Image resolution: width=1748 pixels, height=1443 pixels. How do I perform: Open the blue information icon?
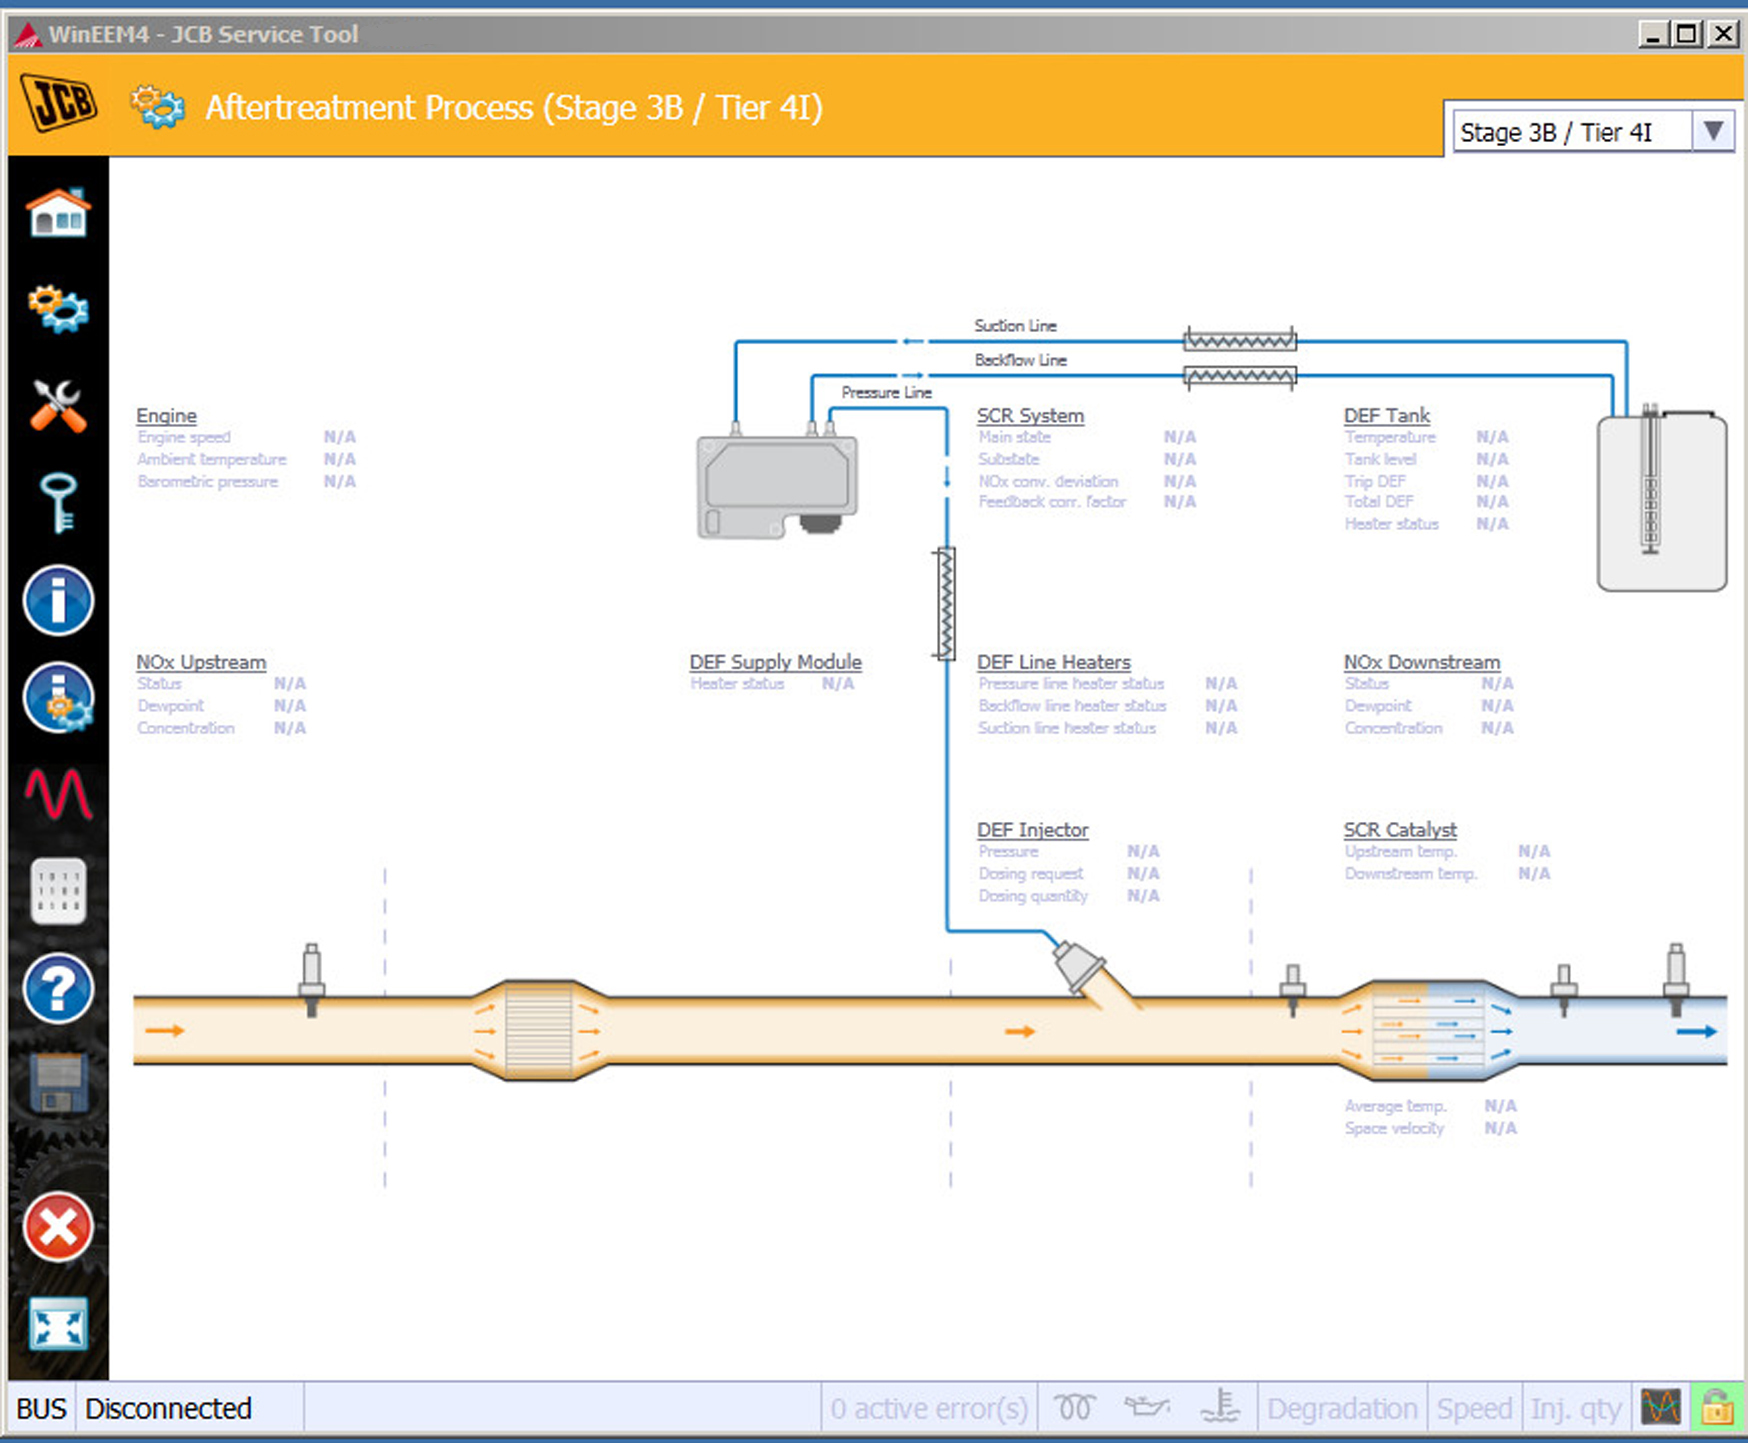[x=58, y=601]
